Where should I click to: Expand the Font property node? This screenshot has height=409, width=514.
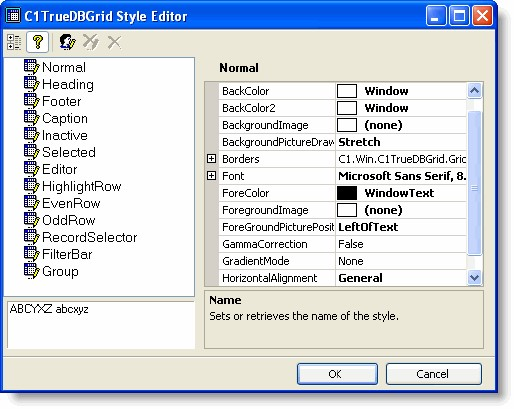click(x=211, y=176)
